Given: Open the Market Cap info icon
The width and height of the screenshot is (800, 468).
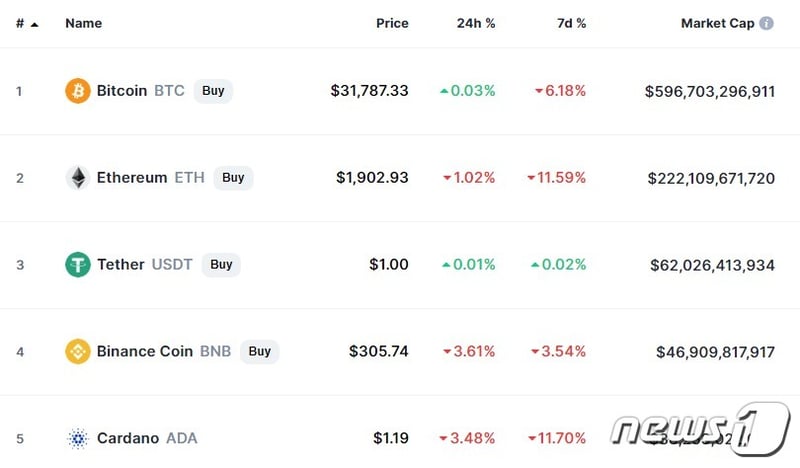Looking at the screenshot, I should point(767,23).
